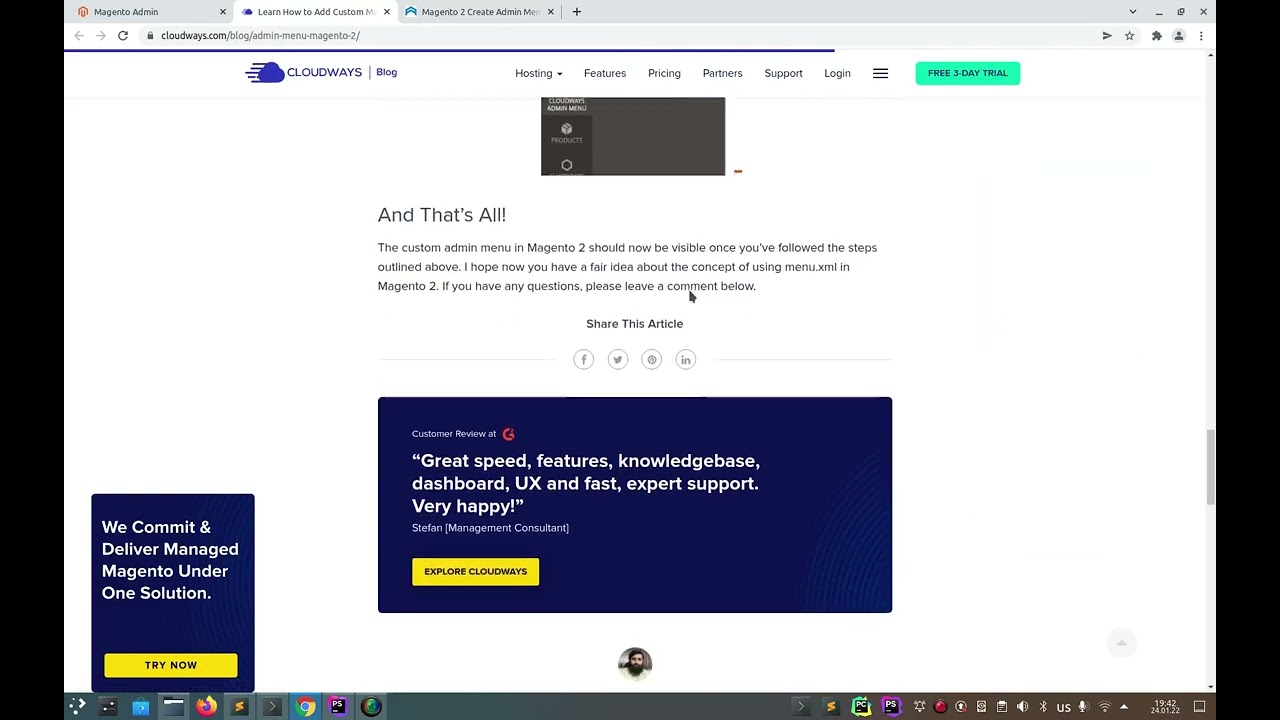
Task: Click FREE 3-DAY TRIAL button
Action: point(968,73)
